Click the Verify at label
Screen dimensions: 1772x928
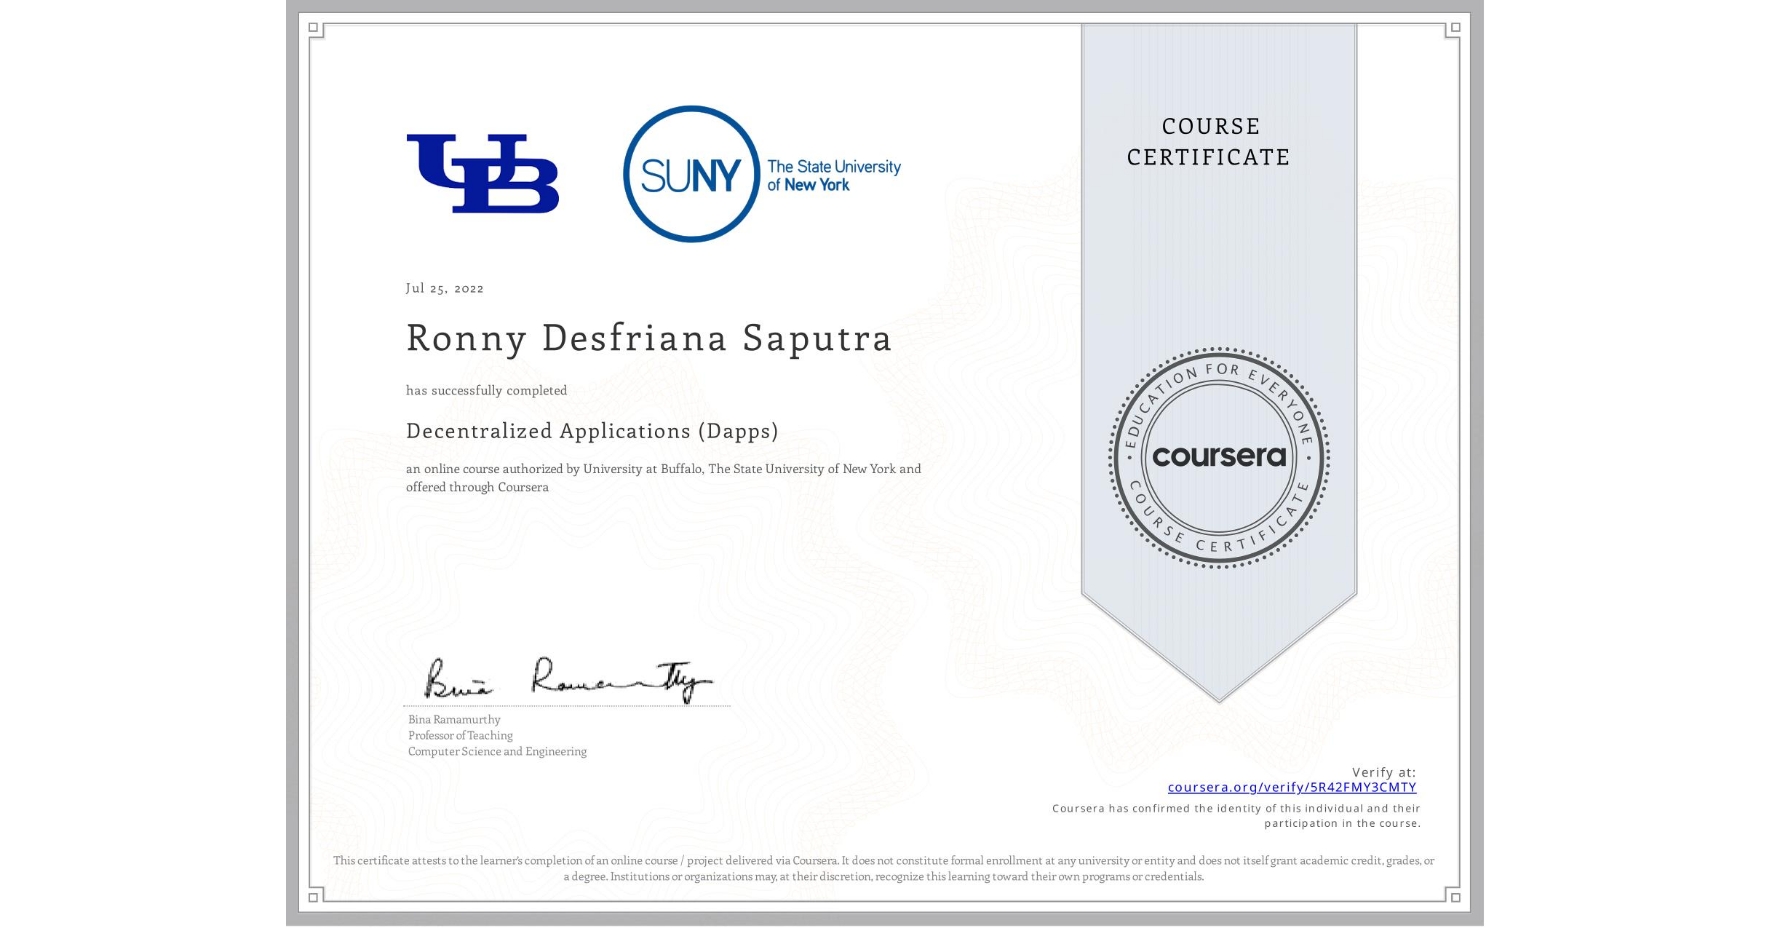pyautogui.click(x=1385, y=771)
